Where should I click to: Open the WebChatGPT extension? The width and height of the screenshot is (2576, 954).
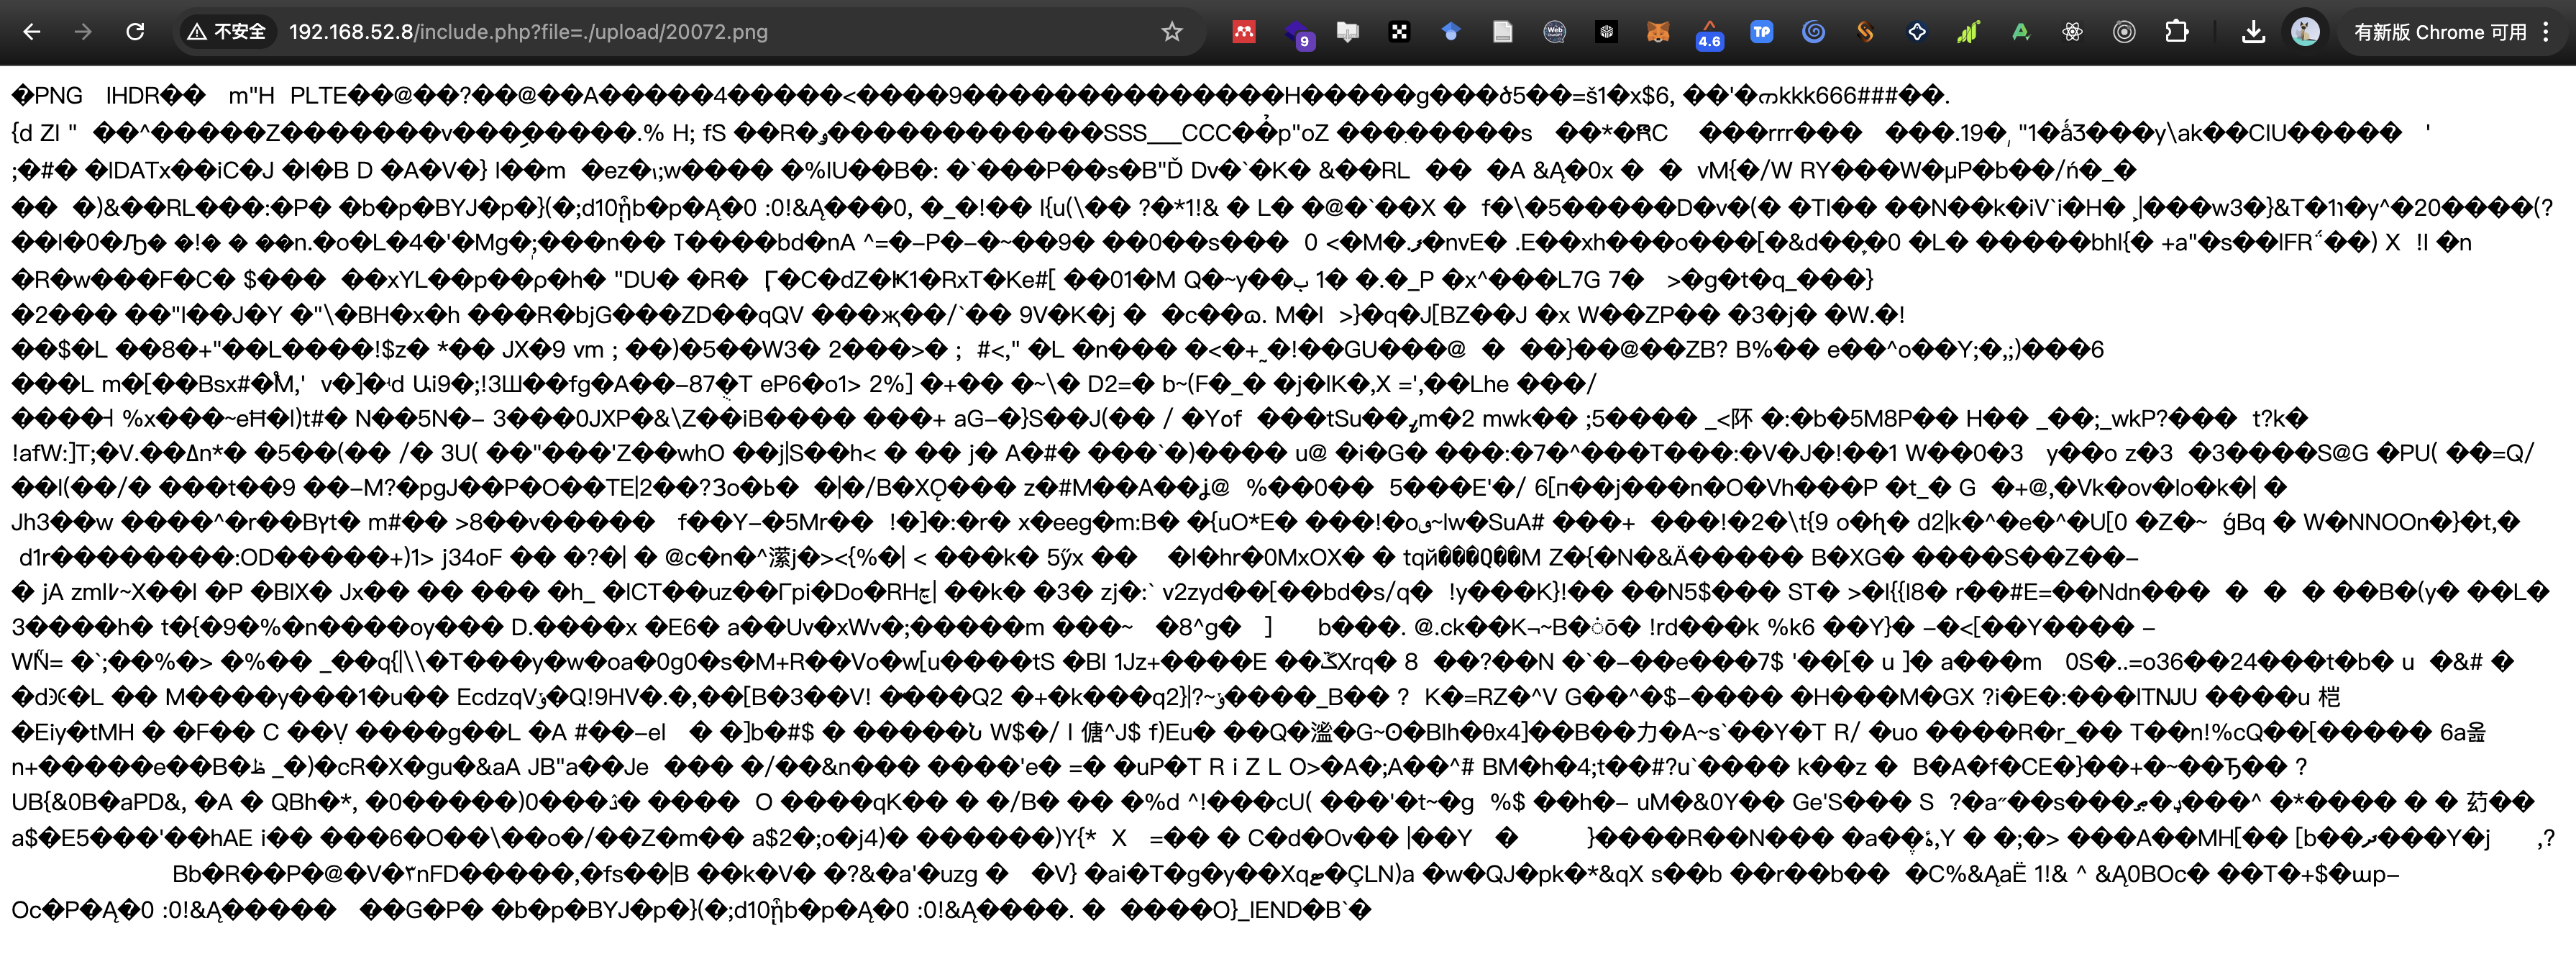[x=1554, y=32]
